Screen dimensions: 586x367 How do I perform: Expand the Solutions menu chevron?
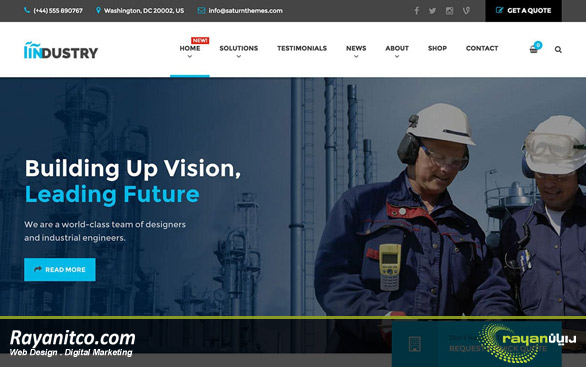coord(238,56)
